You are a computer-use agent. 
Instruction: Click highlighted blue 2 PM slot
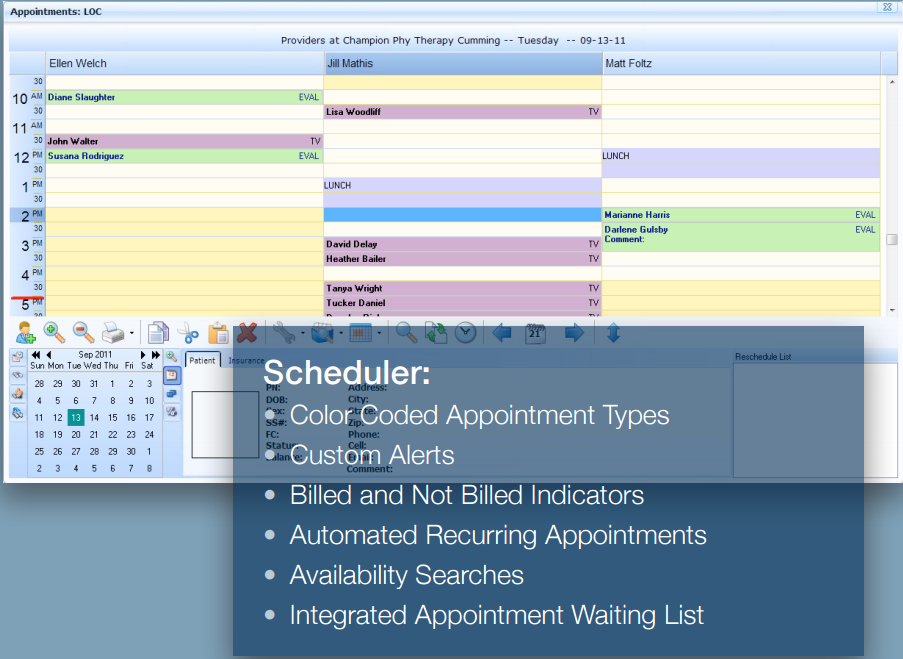(462, 215)
